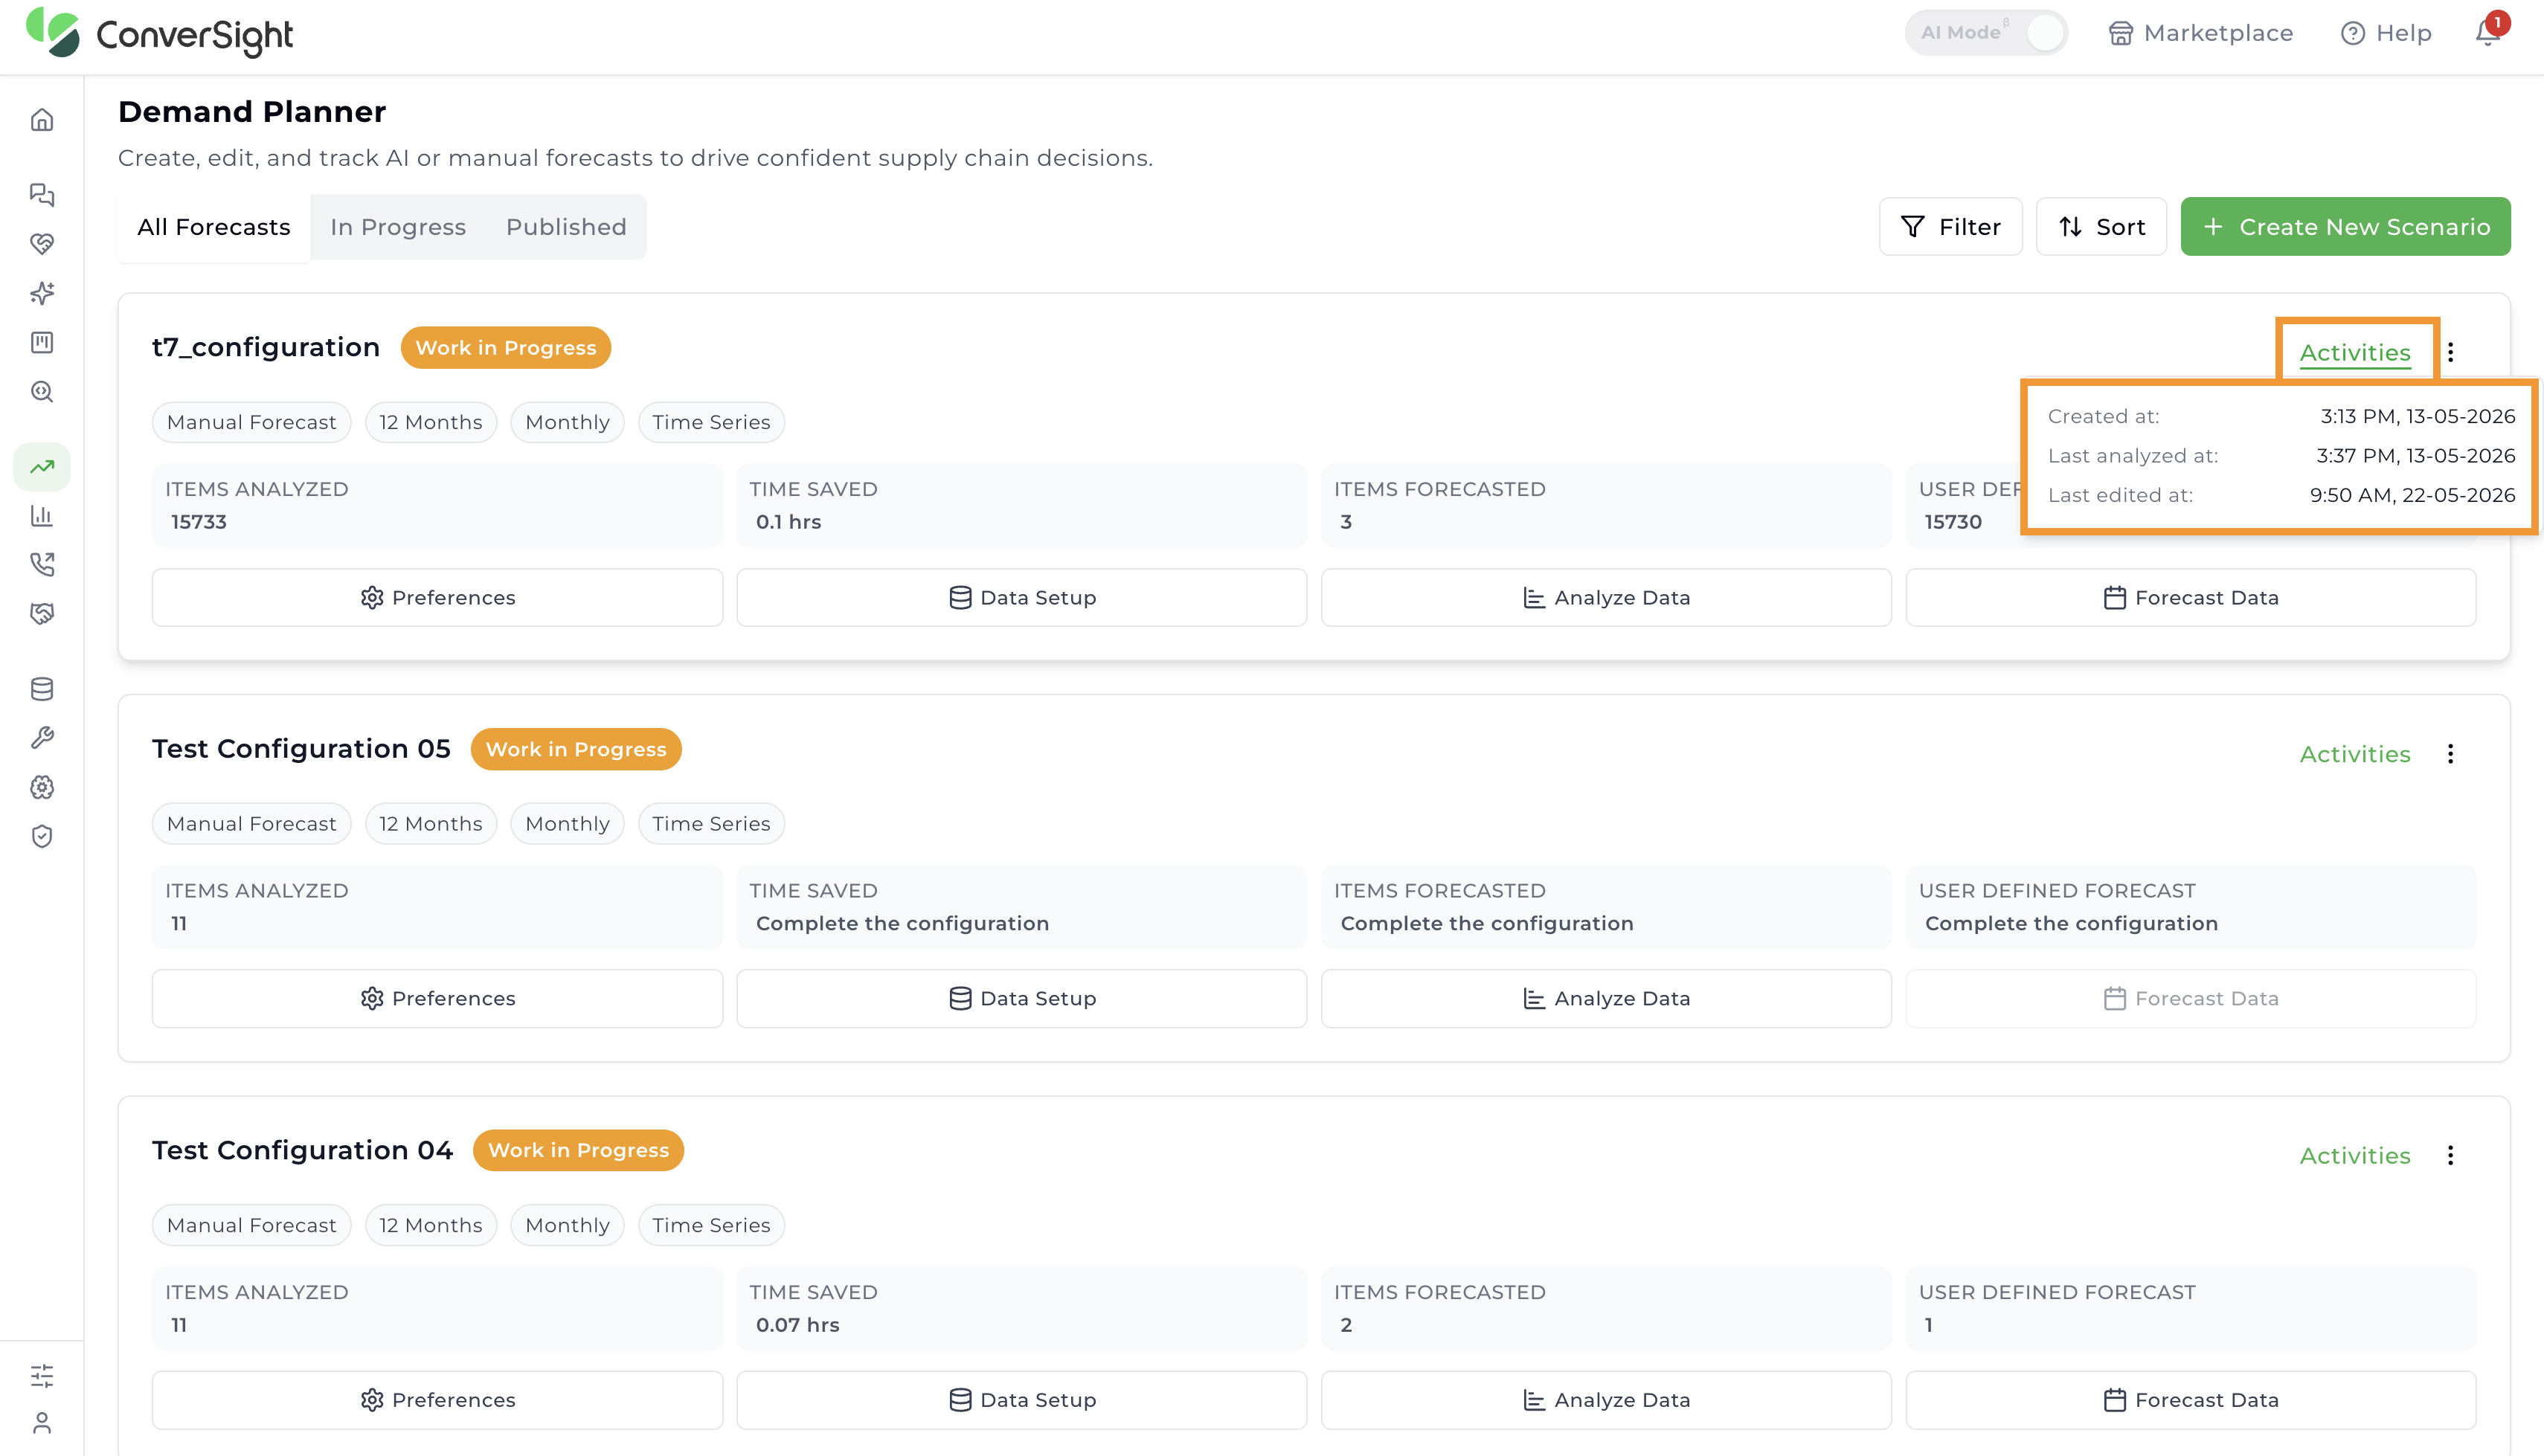Click Activities link on t7_configuration
The image size is (2544, 1456).
[2355, 352]
